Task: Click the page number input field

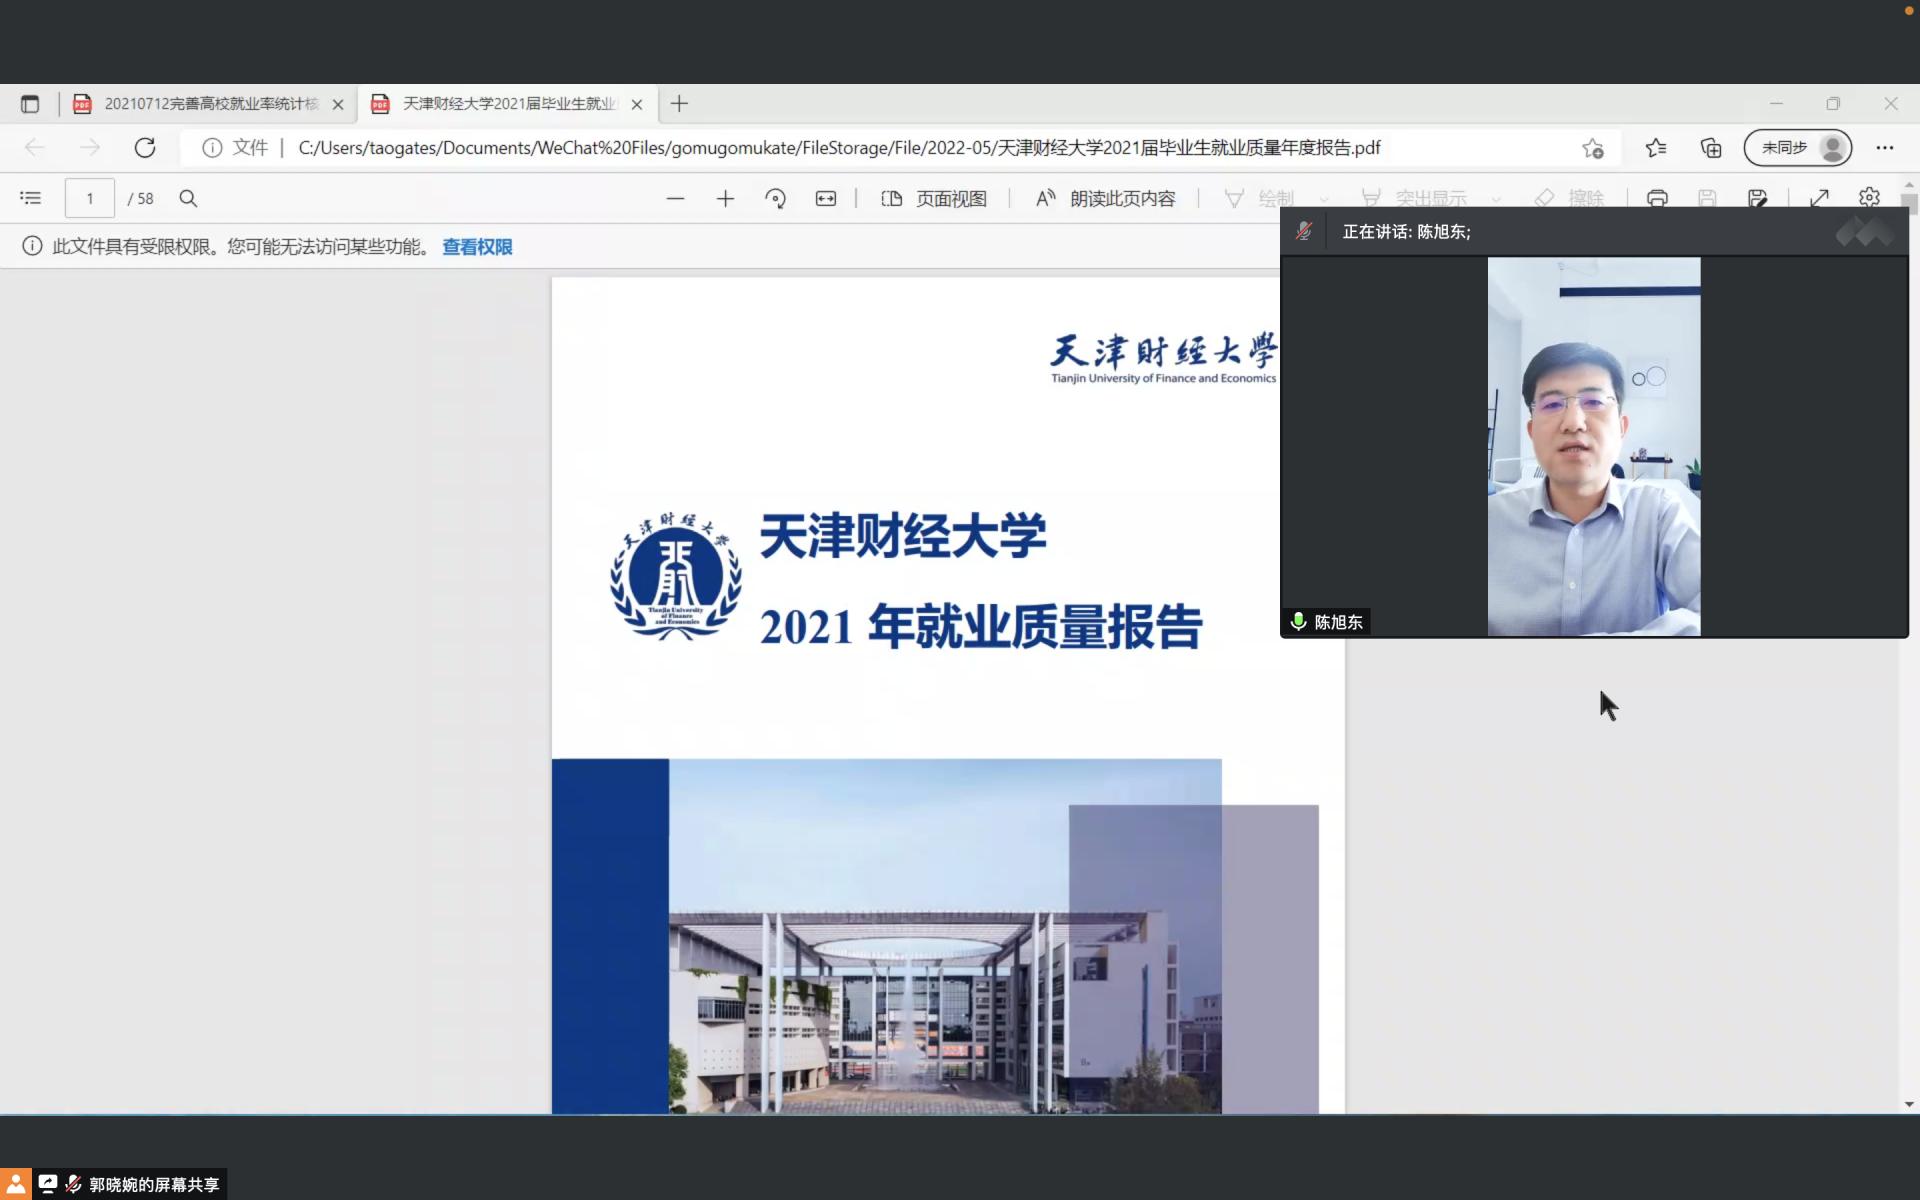Action: 90,198
